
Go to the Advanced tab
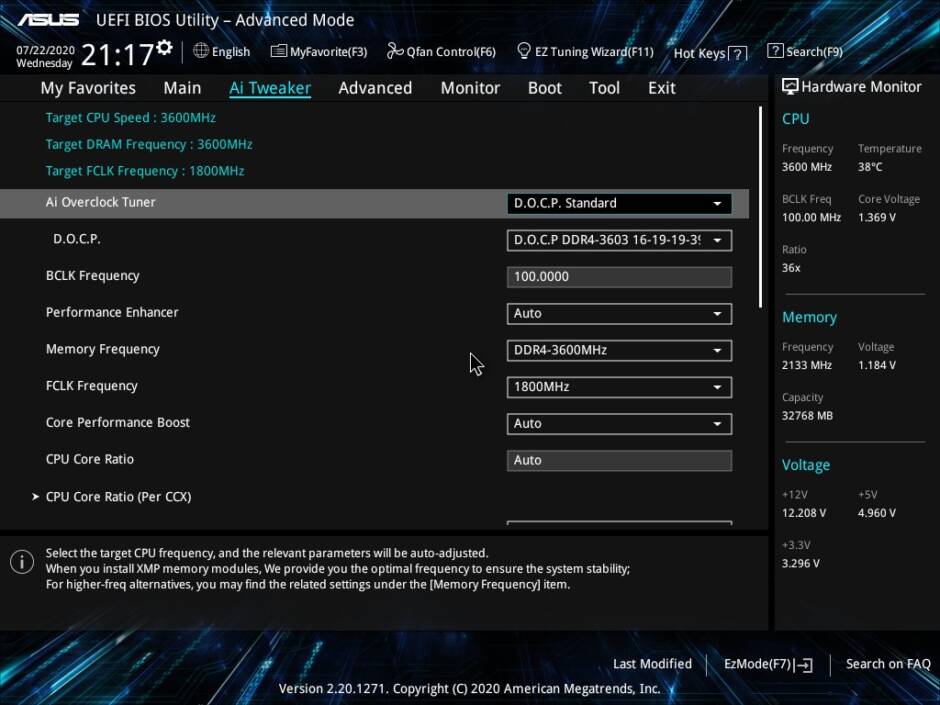click(375, 88)
